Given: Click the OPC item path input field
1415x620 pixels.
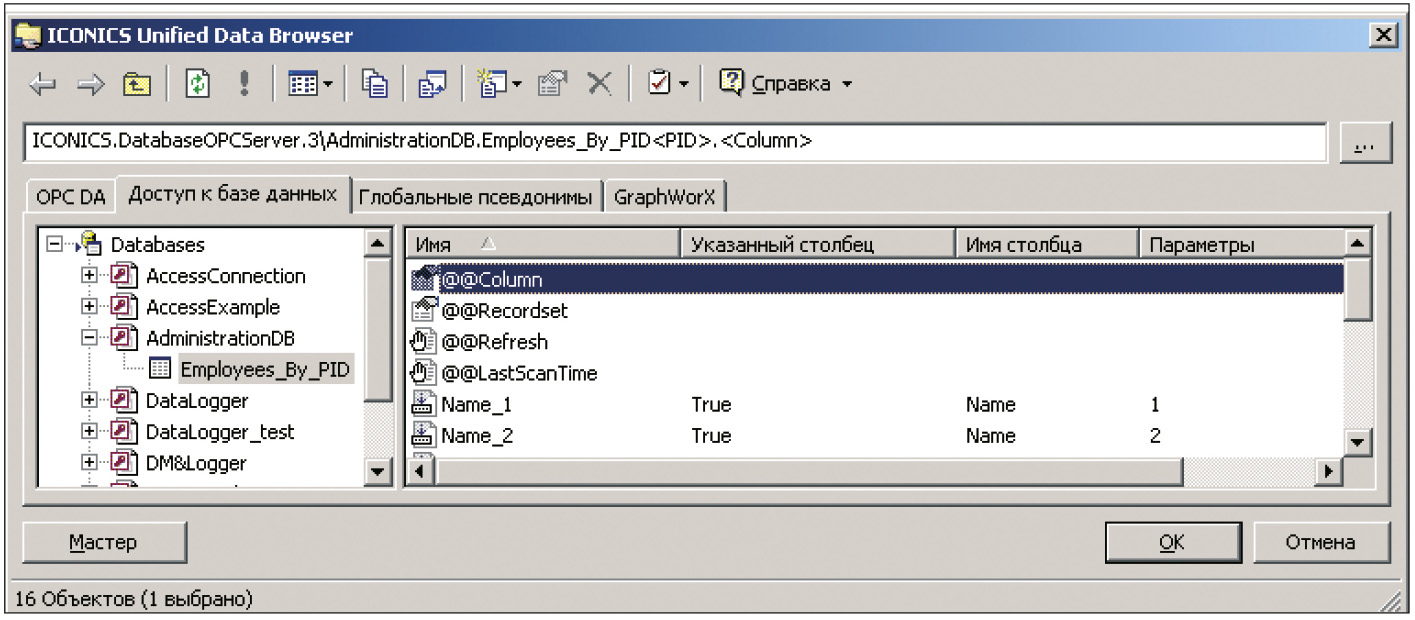Looking at the screenshot, I should [x=675, y=142].
